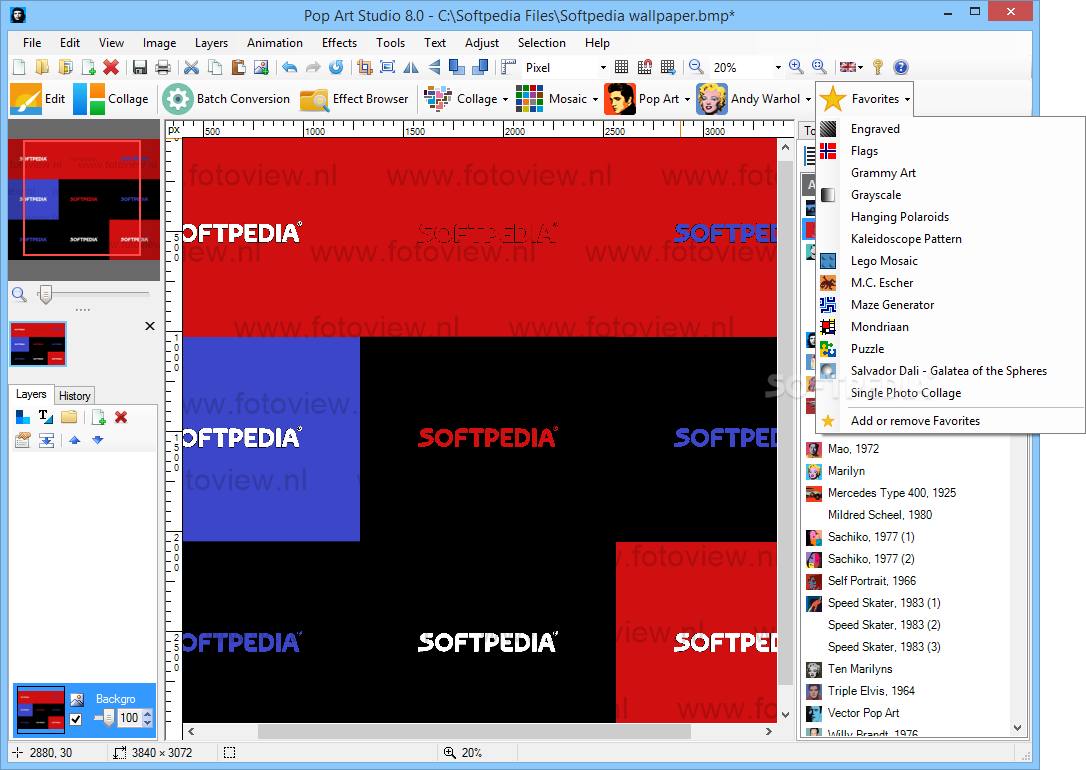The height and width of the screenshot is (770, 1086).
Task: Click the Cut scissors icon
Action: tap(192, 67)
